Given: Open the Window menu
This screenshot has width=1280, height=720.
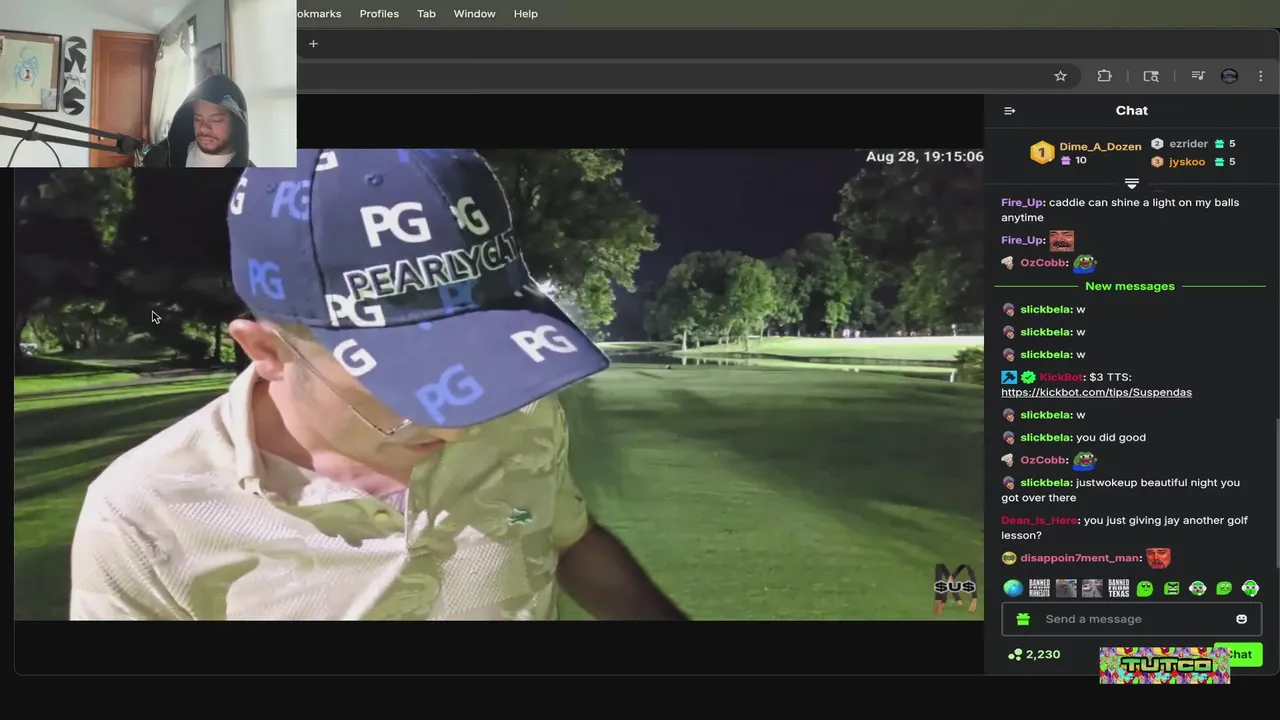Looking at the screenshot, I should [x=474, y=14].
